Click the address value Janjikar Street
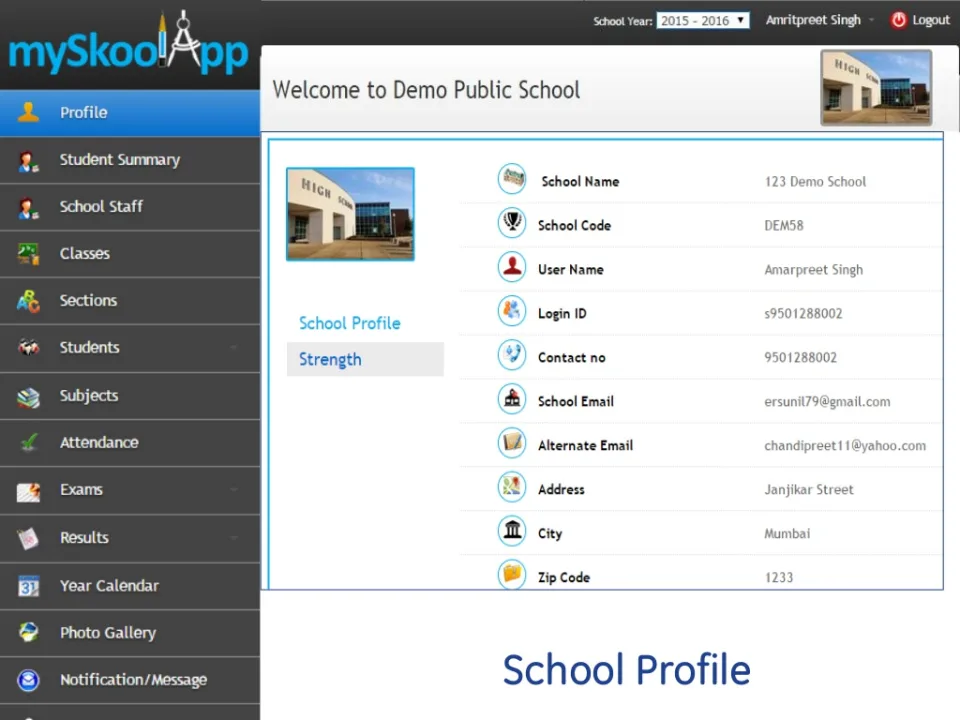 pos(809,489)
